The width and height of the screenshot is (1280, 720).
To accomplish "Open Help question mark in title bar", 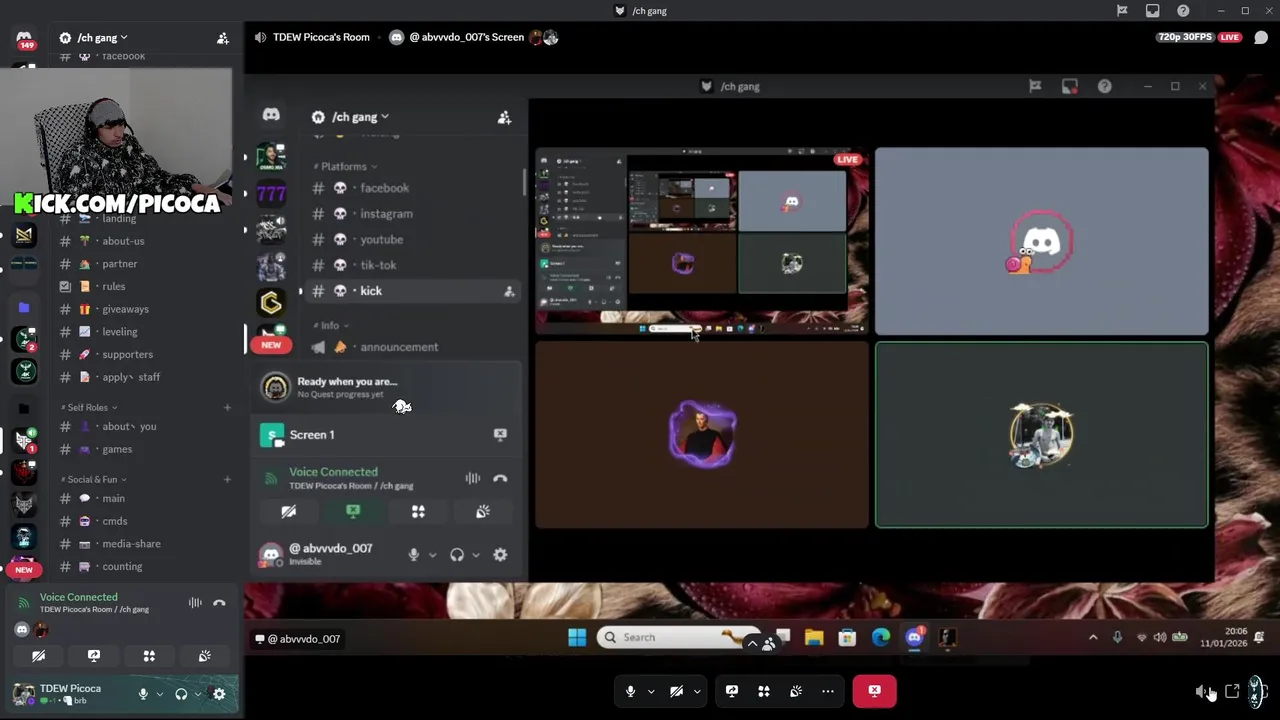I will click(1183, 11).
